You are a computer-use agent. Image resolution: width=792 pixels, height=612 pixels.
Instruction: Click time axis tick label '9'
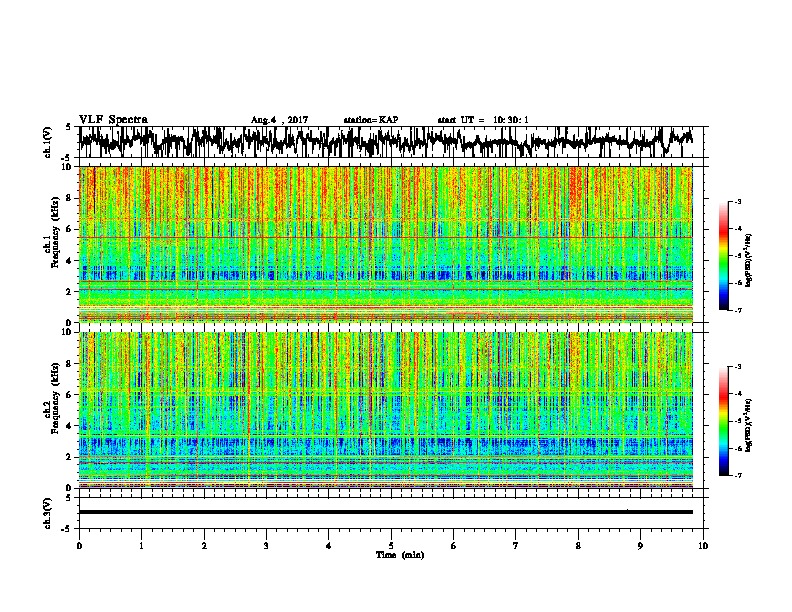coord(640,546)
